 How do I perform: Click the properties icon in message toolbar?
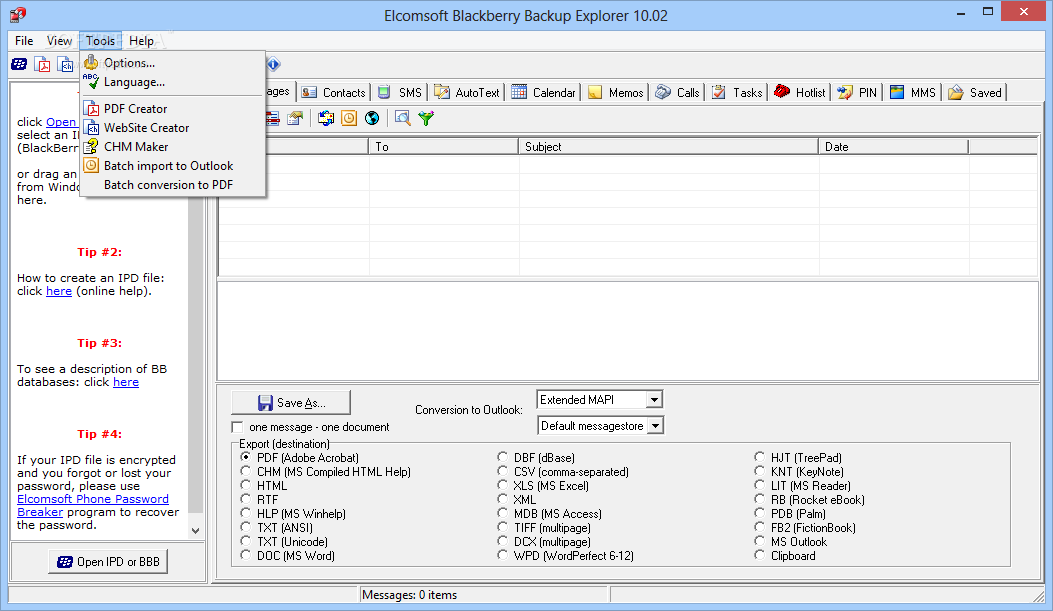pos(295,118)
